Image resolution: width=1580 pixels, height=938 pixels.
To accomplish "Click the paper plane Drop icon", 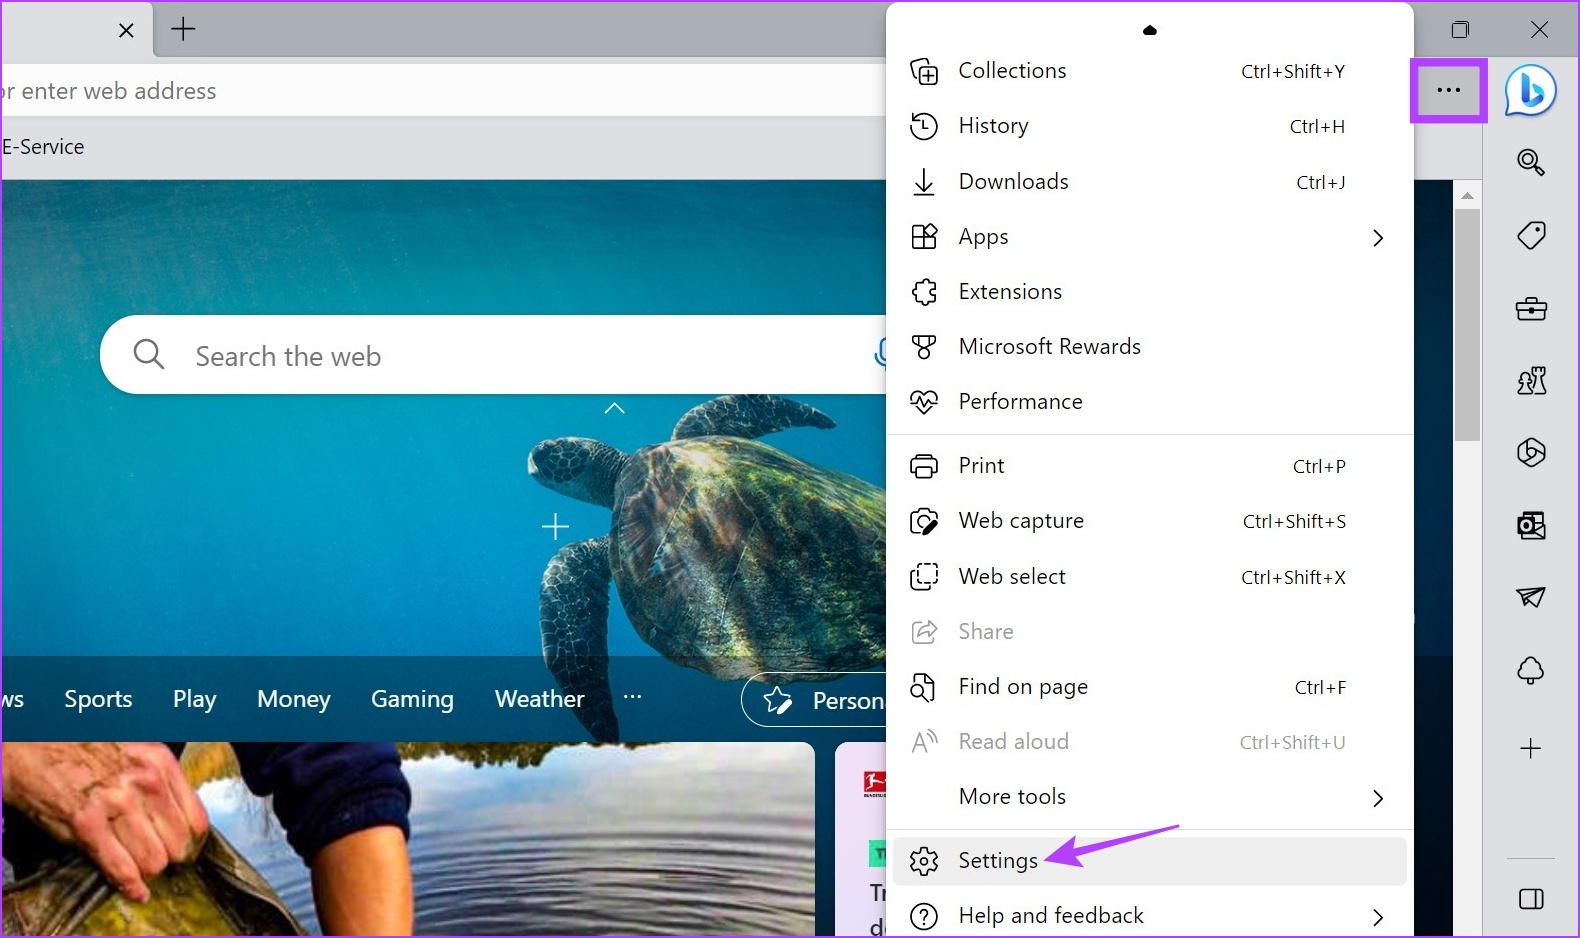I will tap(1530, 597).
